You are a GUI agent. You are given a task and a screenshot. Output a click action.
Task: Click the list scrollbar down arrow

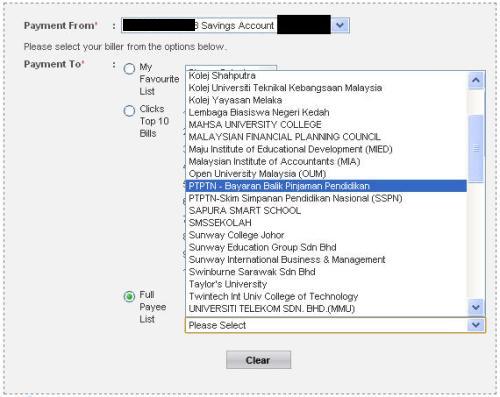click(476, 307)
